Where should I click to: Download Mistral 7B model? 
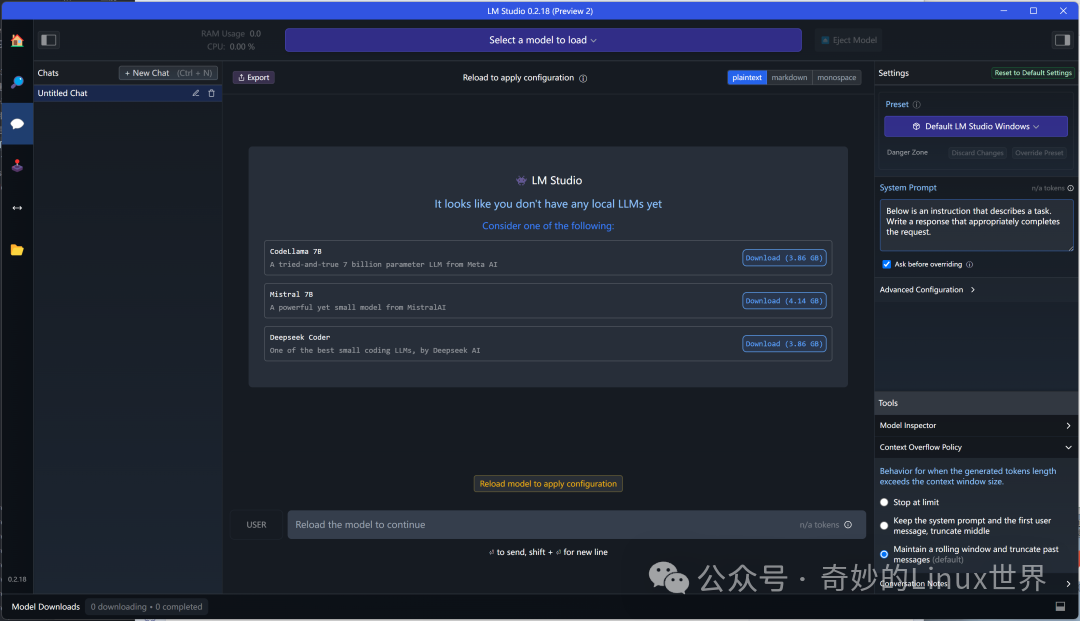point(784,301)
